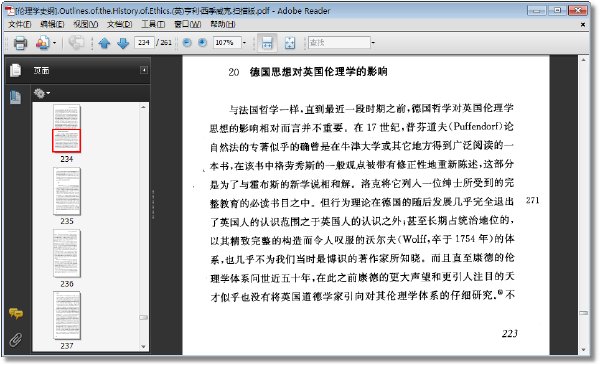Go to previous page with up arrow
600x366 pixels.
104,43
